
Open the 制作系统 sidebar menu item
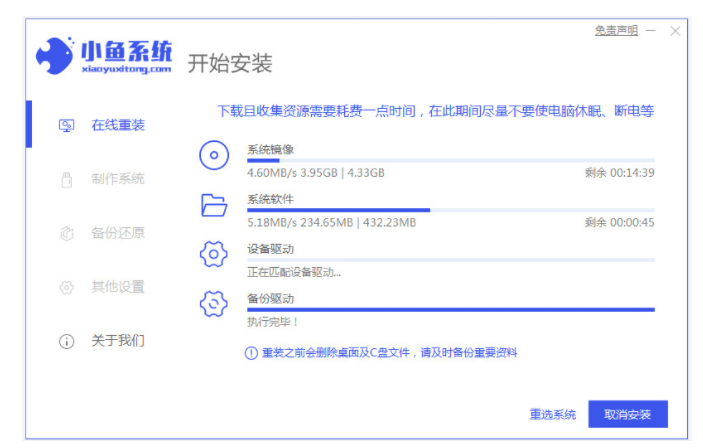click(117, 179)
